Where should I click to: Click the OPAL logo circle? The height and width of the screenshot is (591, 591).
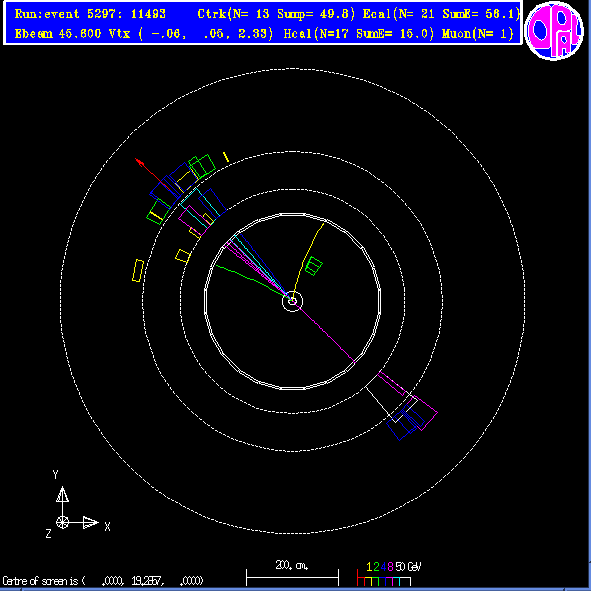pos(554,31)
